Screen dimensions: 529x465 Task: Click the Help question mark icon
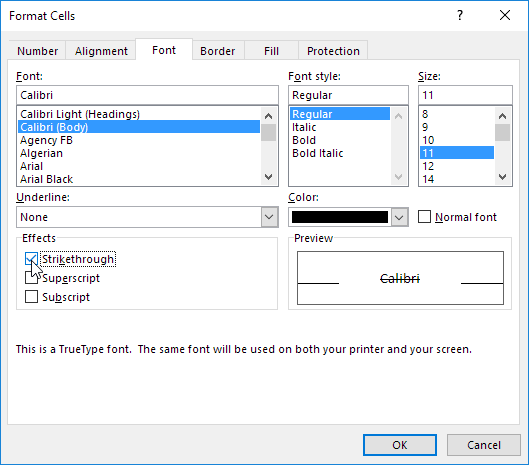tap(460, 15)
